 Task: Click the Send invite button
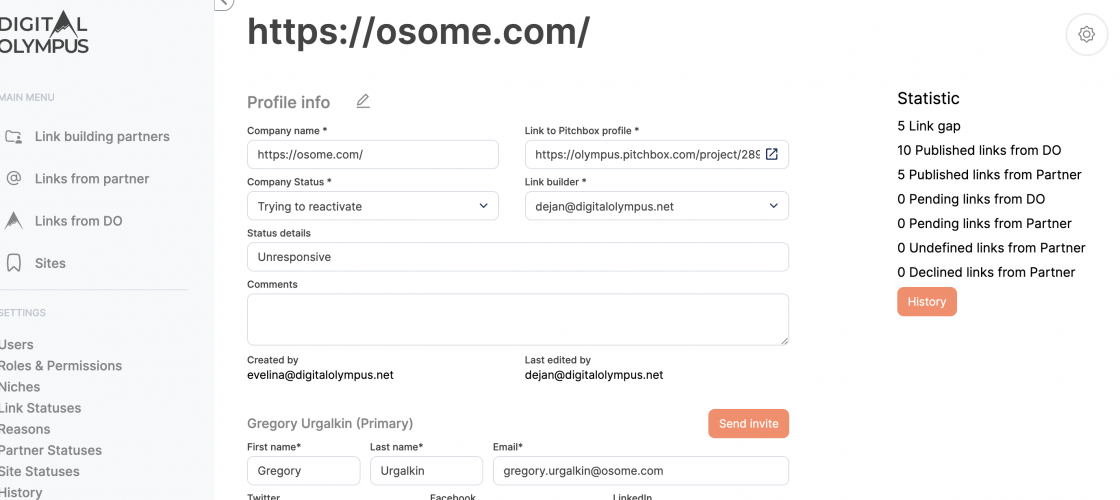[748, 424]
